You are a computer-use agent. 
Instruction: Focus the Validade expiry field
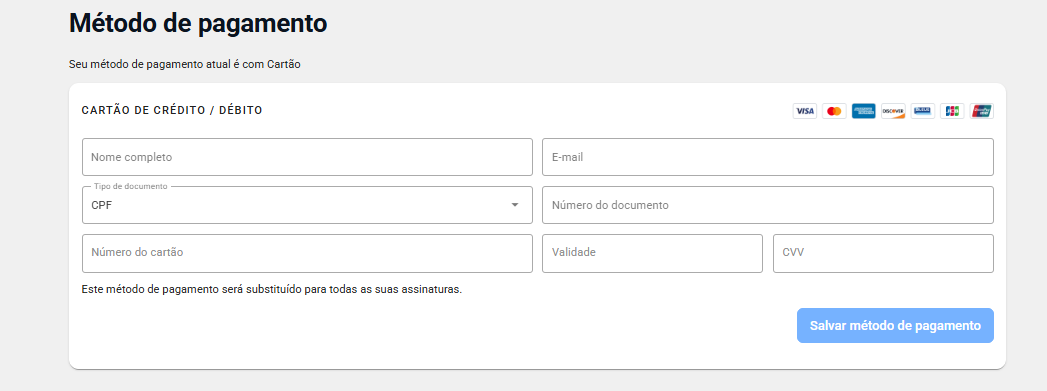pyautogui.click(x=652, y=253)
